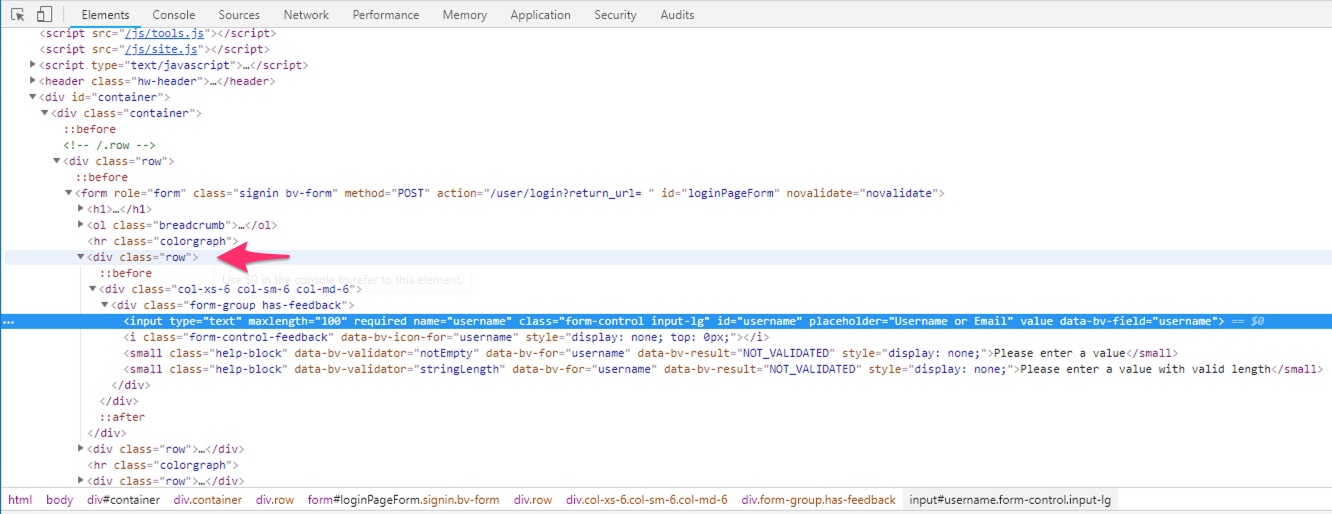
Task: Open the Application tab
Action: [541, 15]
